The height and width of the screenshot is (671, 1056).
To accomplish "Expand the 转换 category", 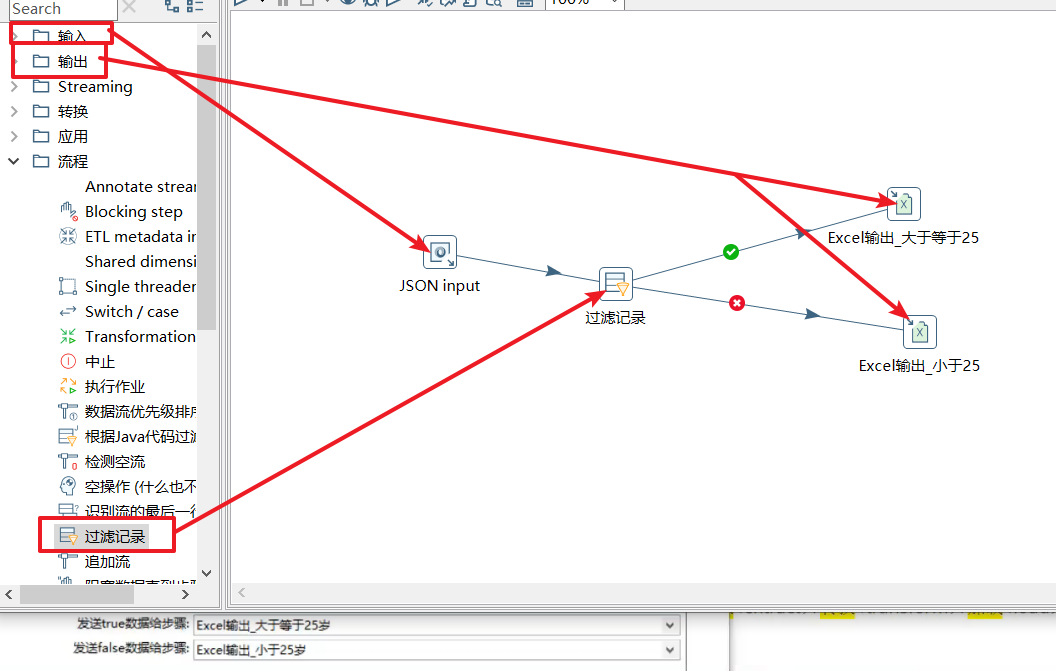I will 14,111.
